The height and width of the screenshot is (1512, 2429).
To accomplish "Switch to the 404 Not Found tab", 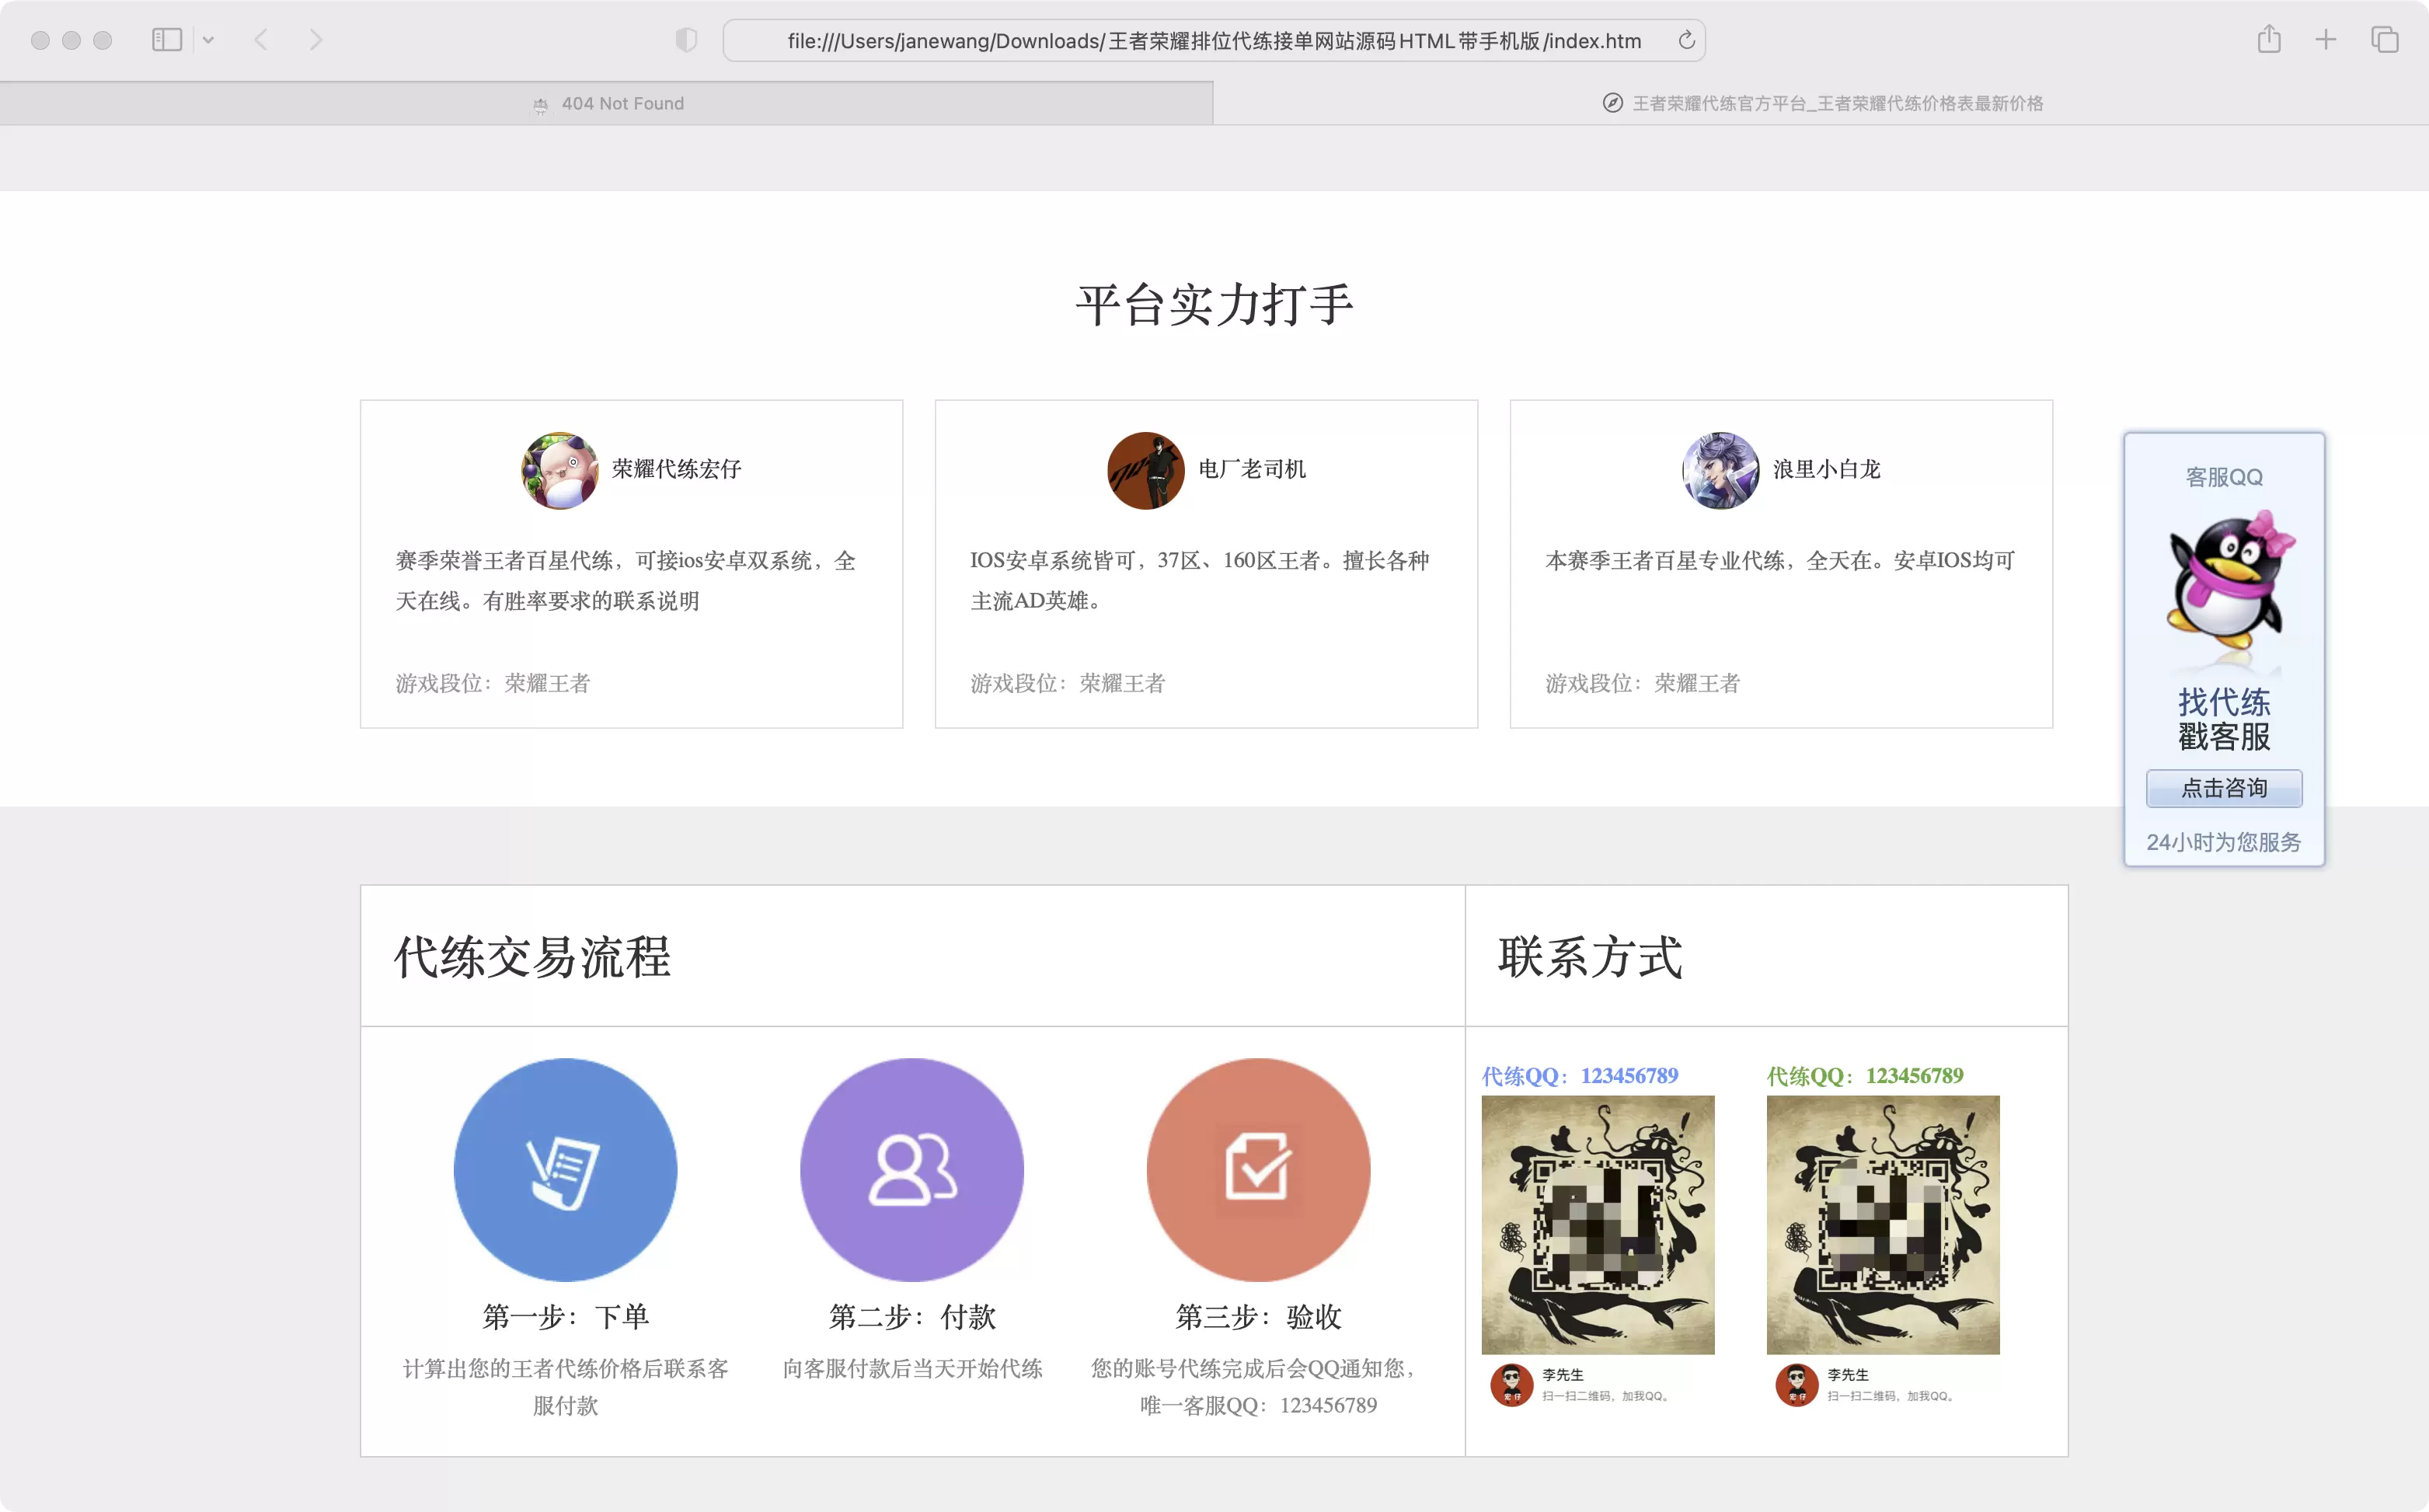I will 607,103.
